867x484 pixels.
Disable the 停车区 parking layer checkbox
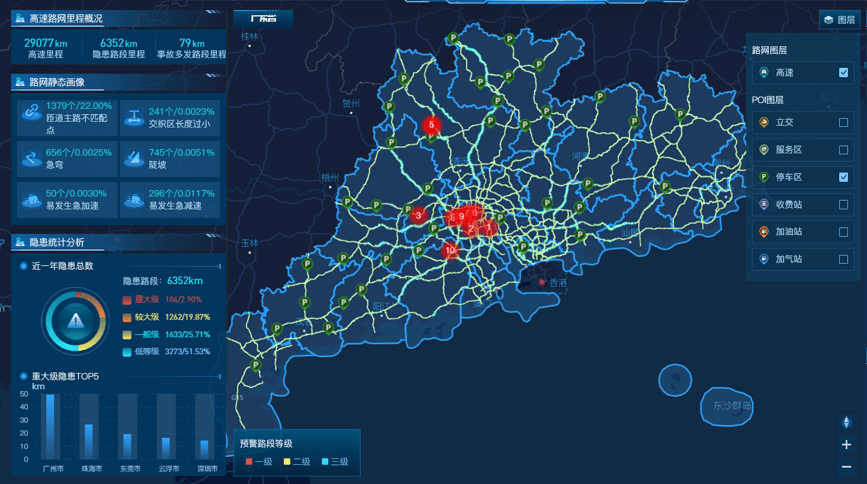[x=843, y=177]
